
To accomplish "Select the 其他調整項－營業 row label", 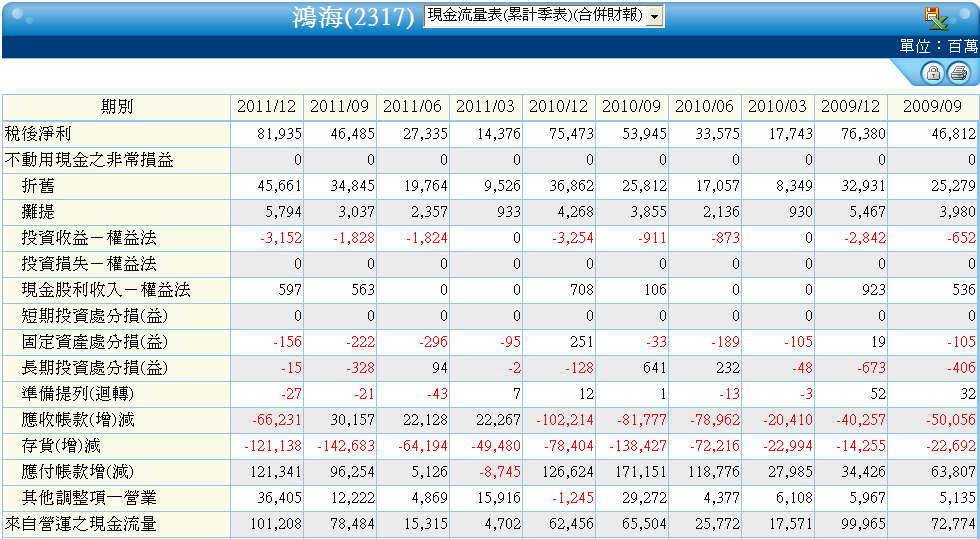I will point(89,498).
